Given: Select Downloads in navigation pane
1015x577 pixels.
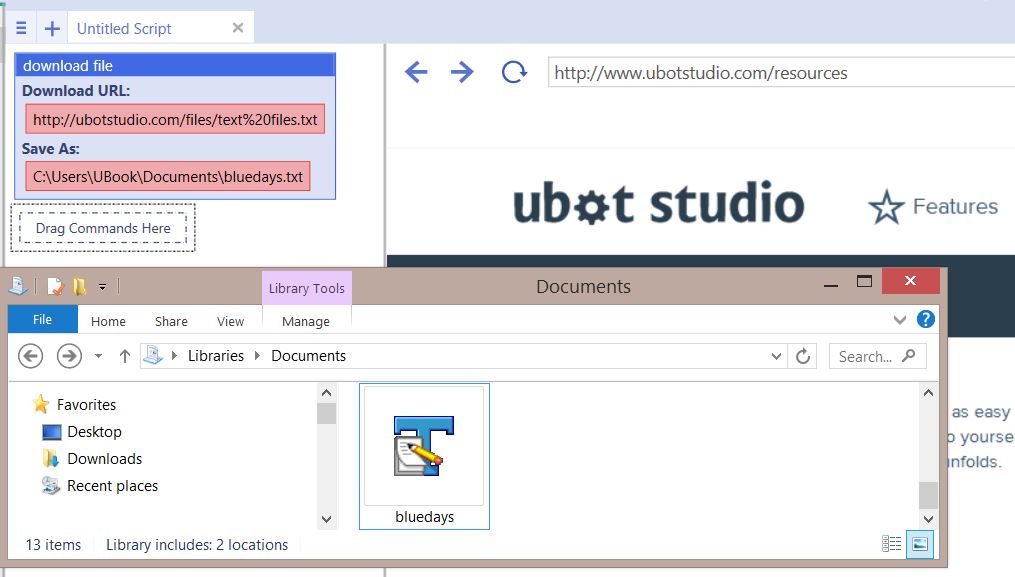Looking at the screenshot, I should tap(104, 459).
